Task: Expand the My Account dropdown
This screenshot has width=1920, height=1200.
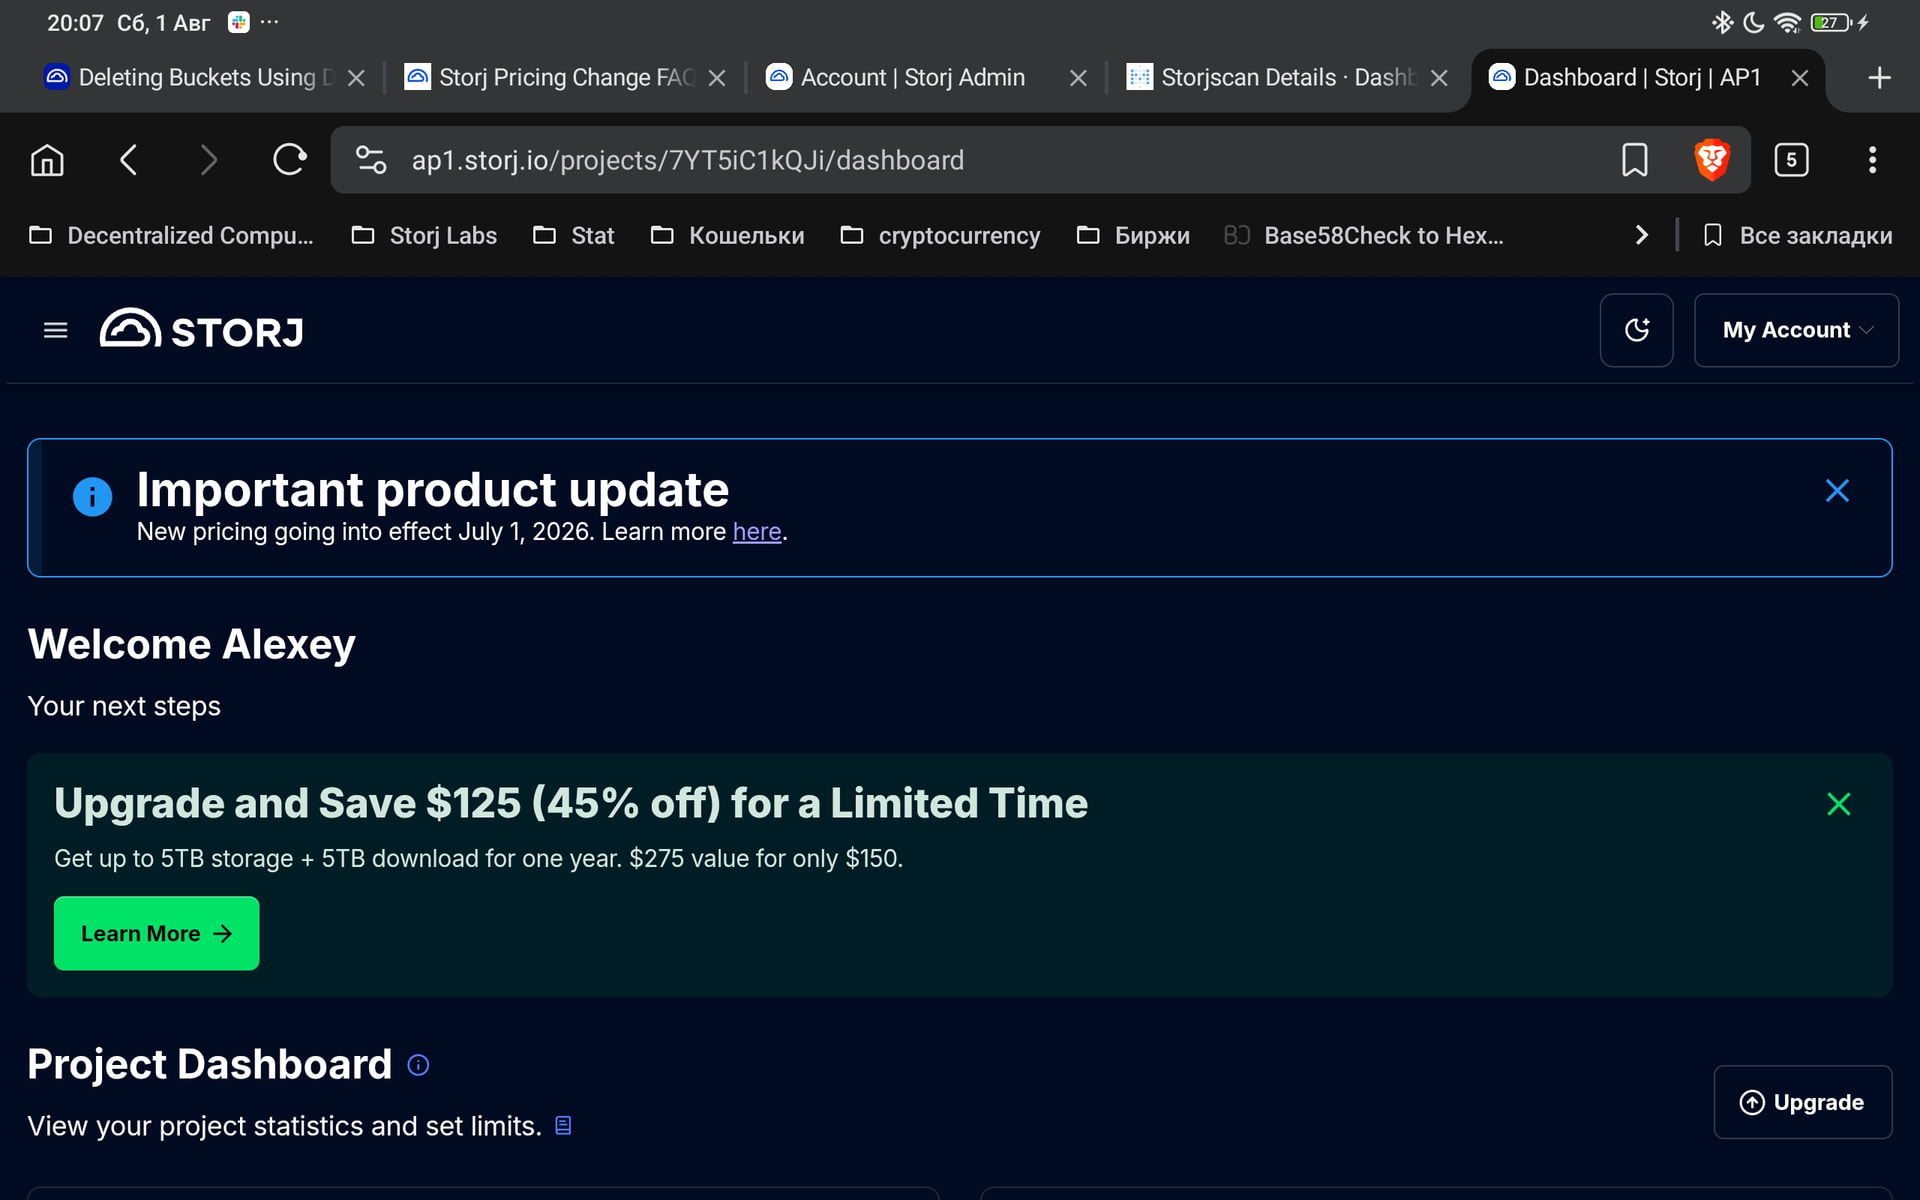Action: (x=1796, y=330)
